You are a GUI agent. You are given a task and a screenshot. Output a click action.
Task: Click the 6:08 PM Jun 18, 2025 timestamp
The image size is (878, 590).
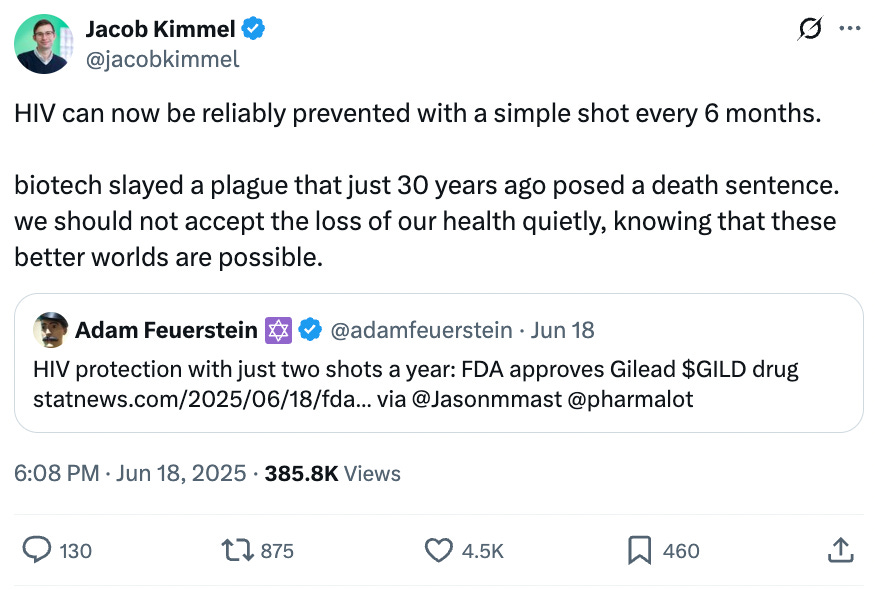coord(130,474)
